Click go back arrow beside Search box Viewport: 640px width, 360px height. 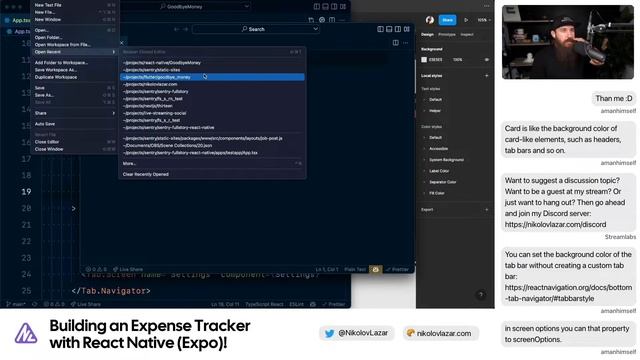(177, 29)
